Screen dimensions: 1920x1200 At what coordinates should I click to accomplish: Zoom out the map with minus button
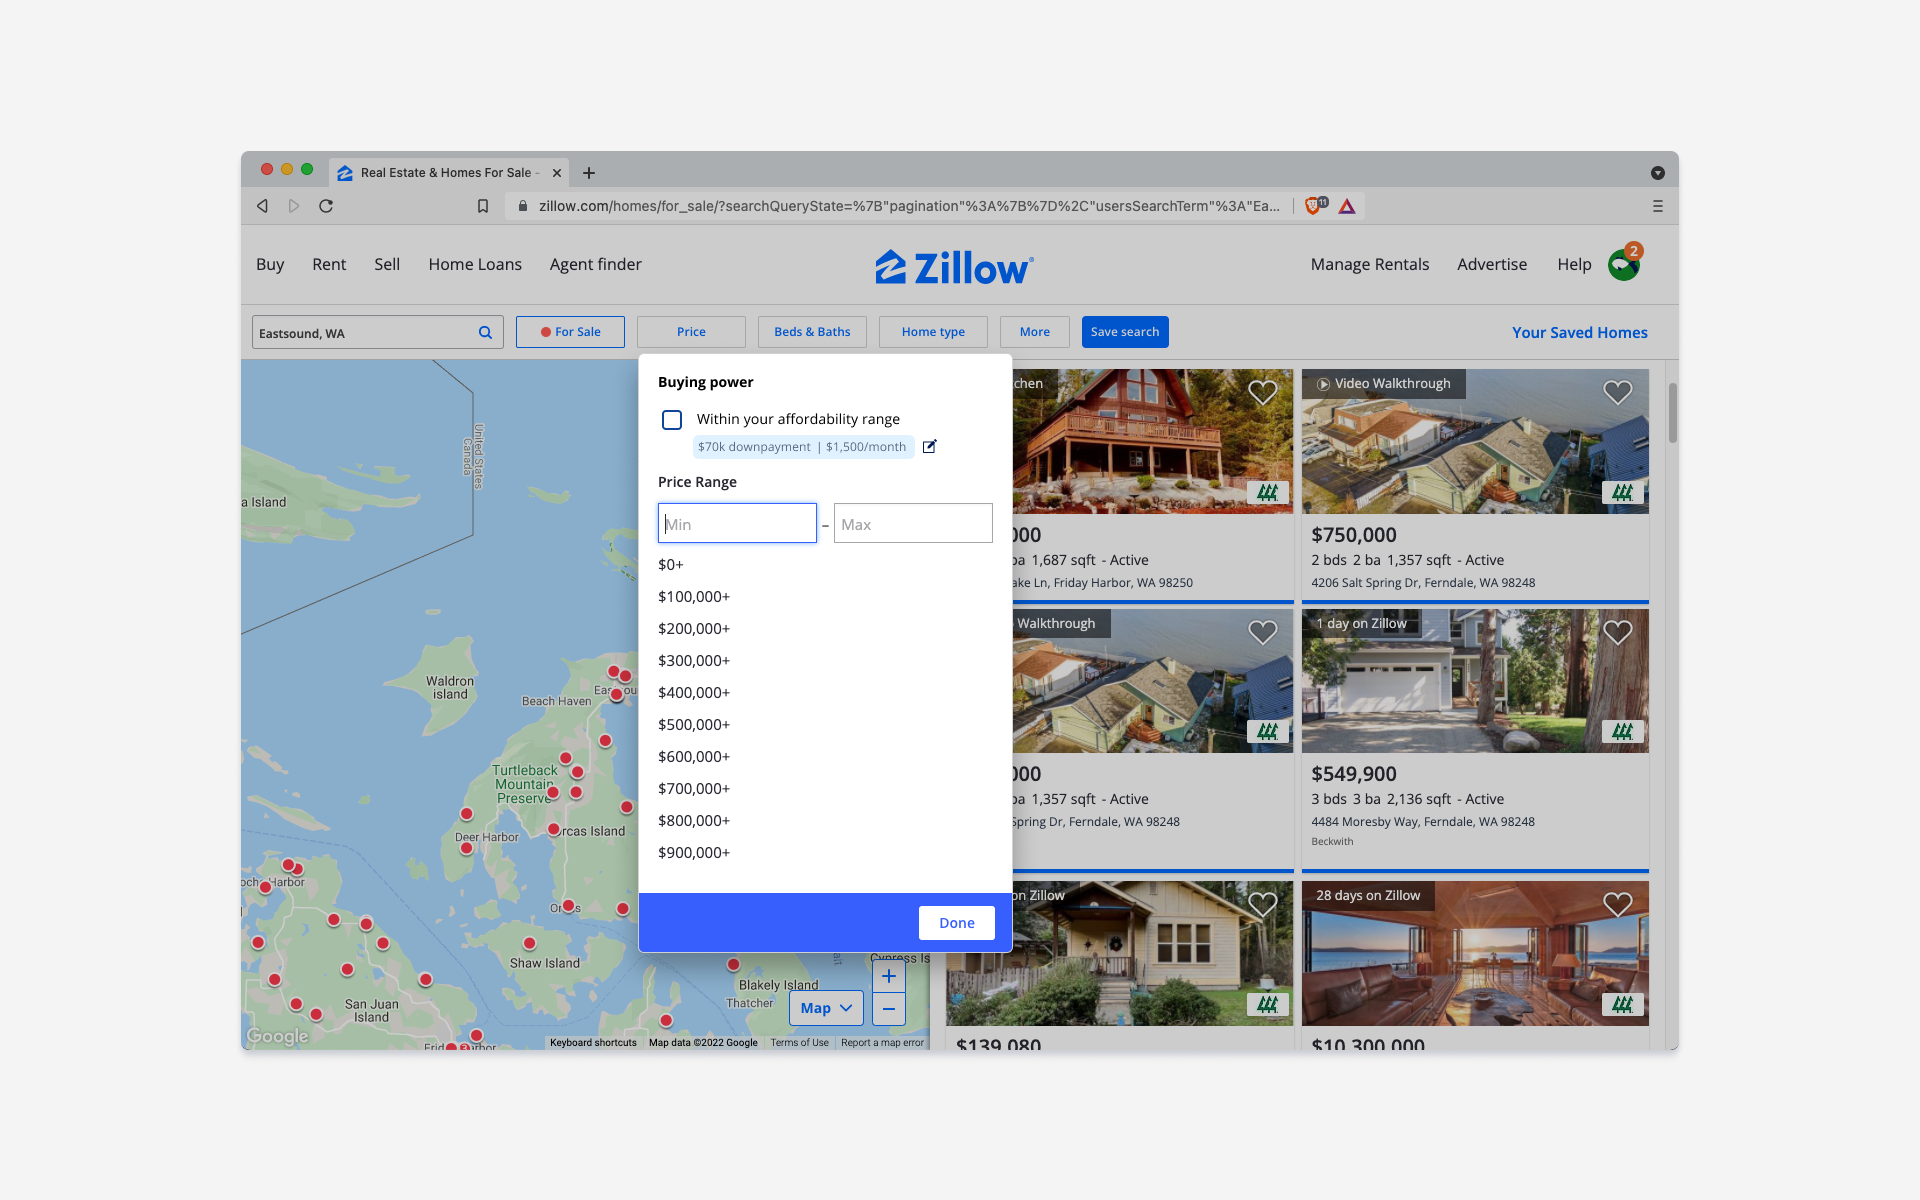tap(888, 1009)
